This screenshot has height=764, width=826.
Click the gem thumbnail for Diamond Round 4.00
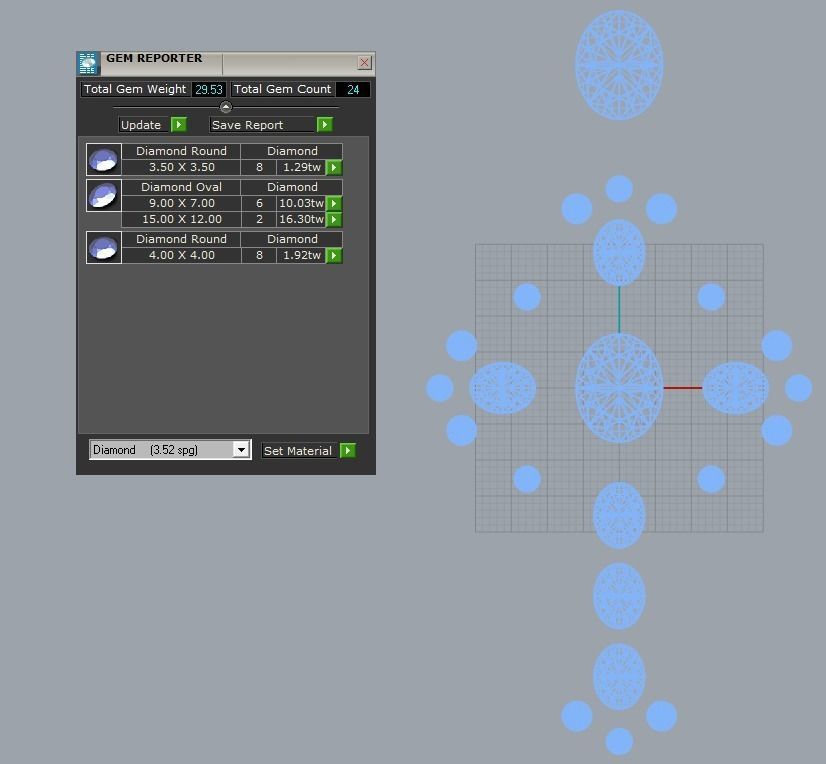coord(104,247)
